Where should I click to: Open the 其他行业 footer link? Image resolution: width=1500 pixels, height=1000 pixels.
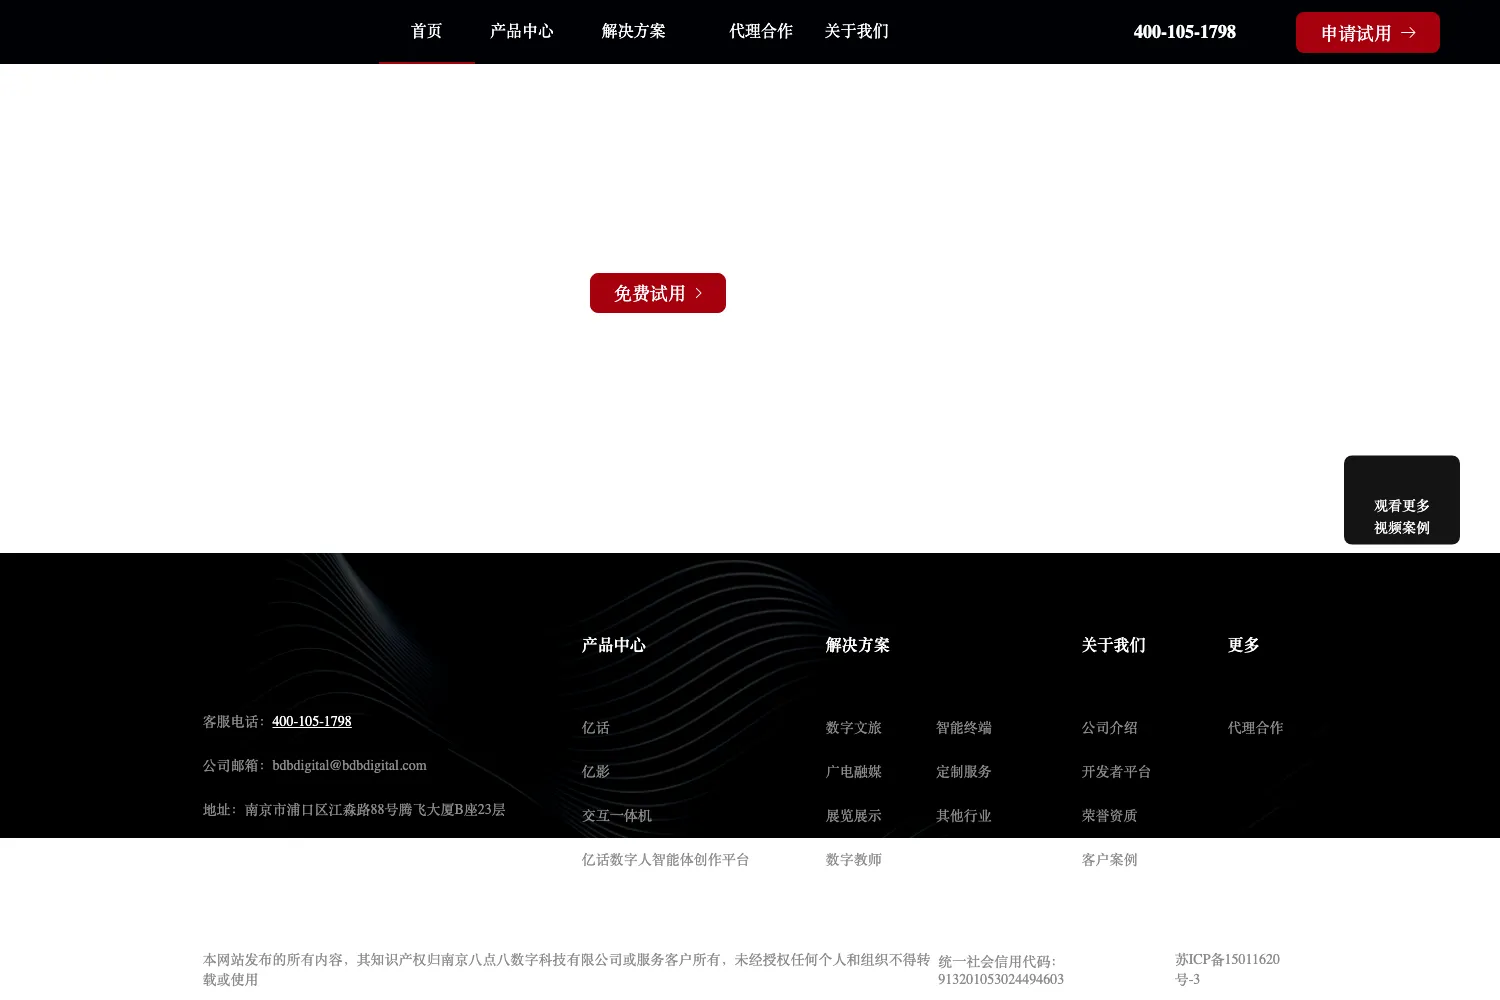tap(964, 816)
